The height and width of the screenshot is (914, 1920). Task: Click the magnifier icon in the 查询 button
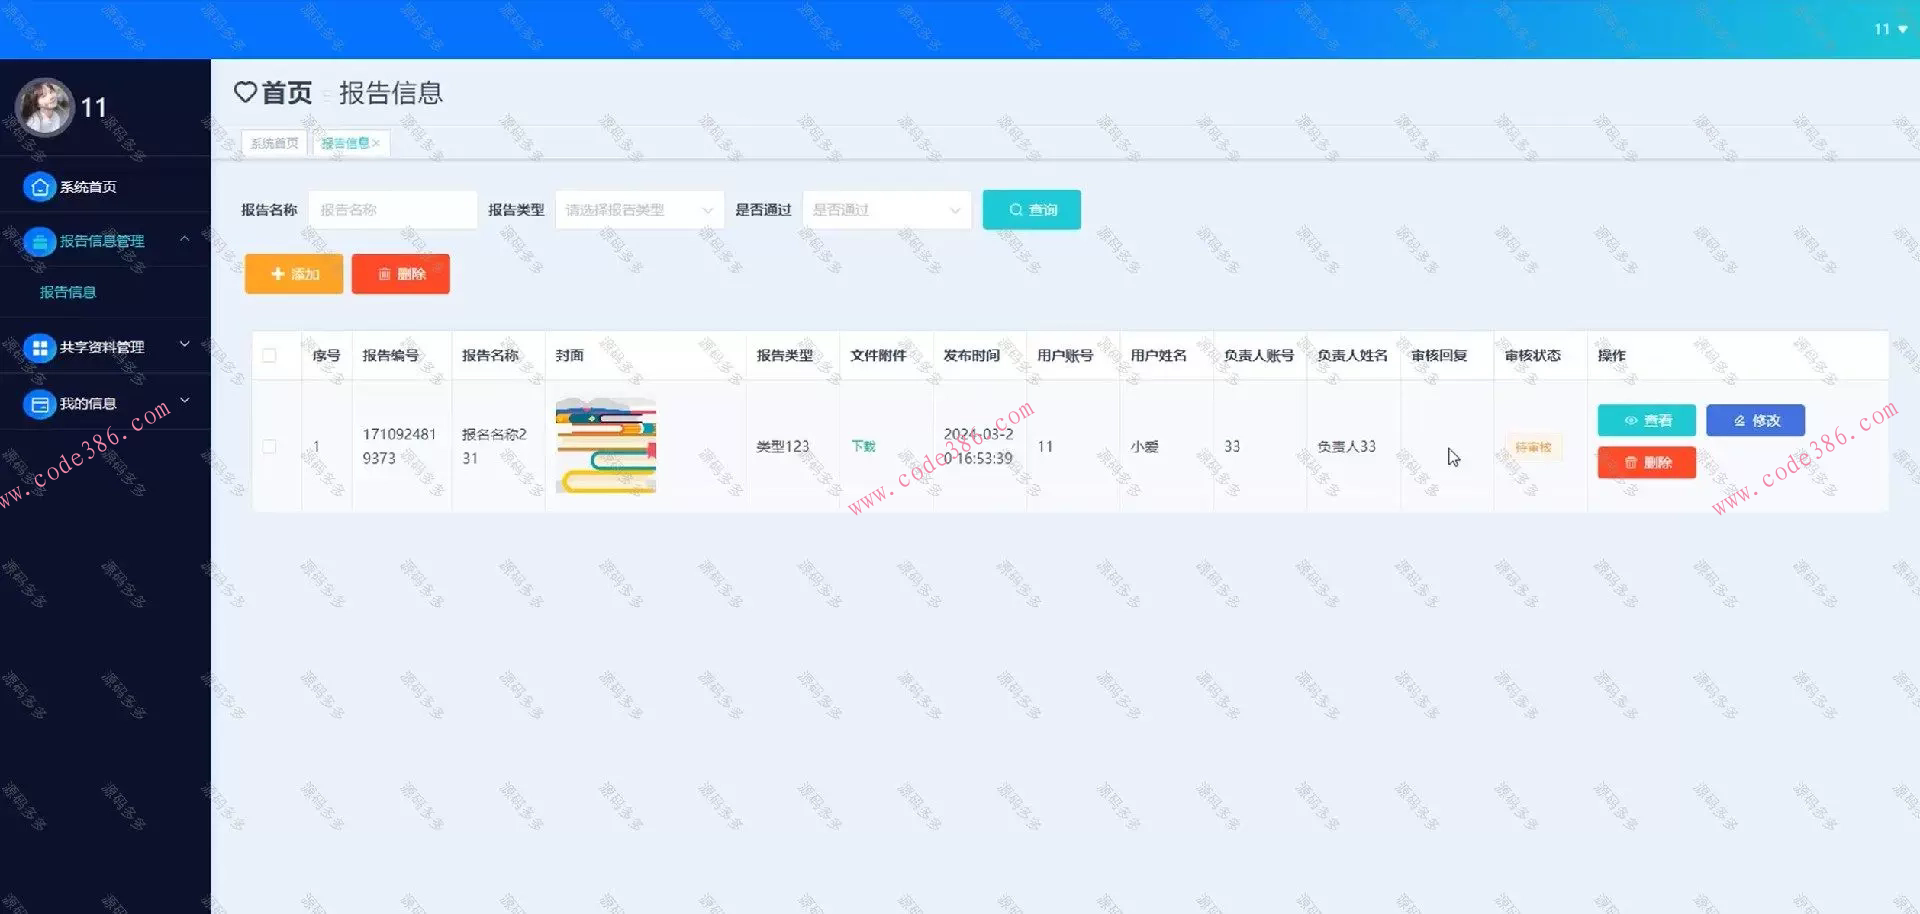click(1014, 210)
